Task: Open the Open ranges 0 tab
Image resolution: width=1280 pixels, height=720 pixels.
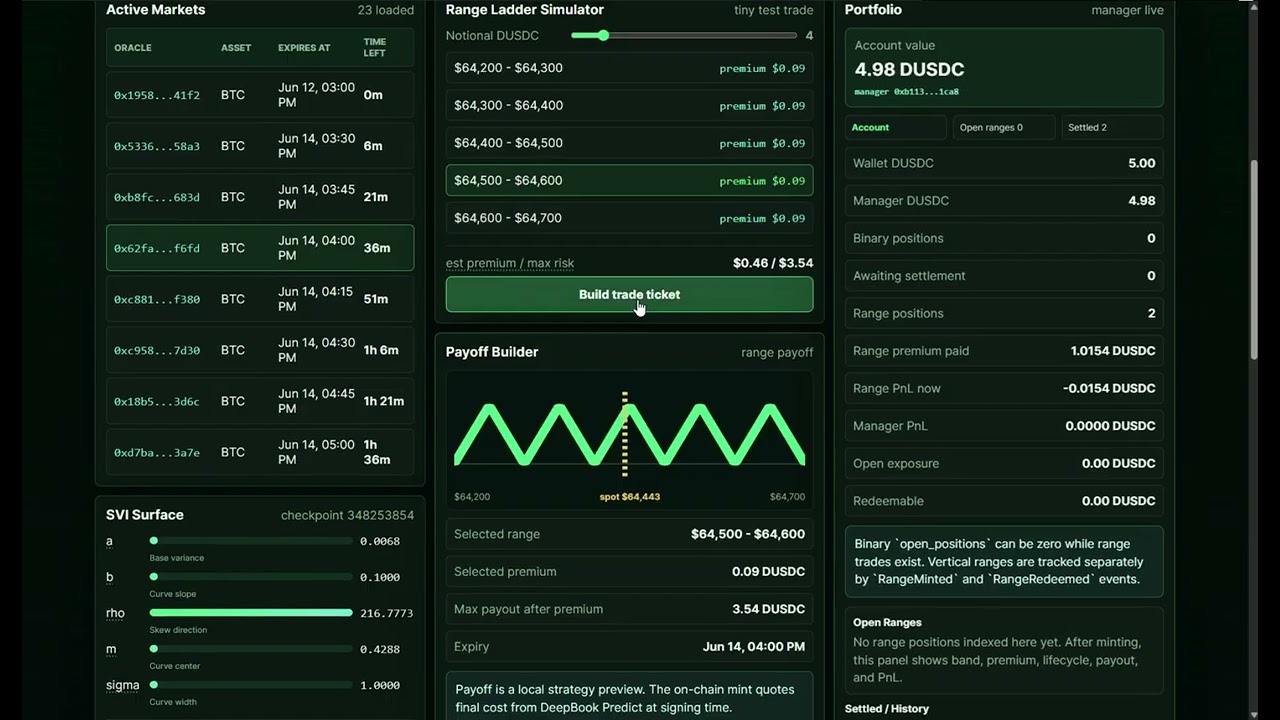Action: (x=1004, y=127)
